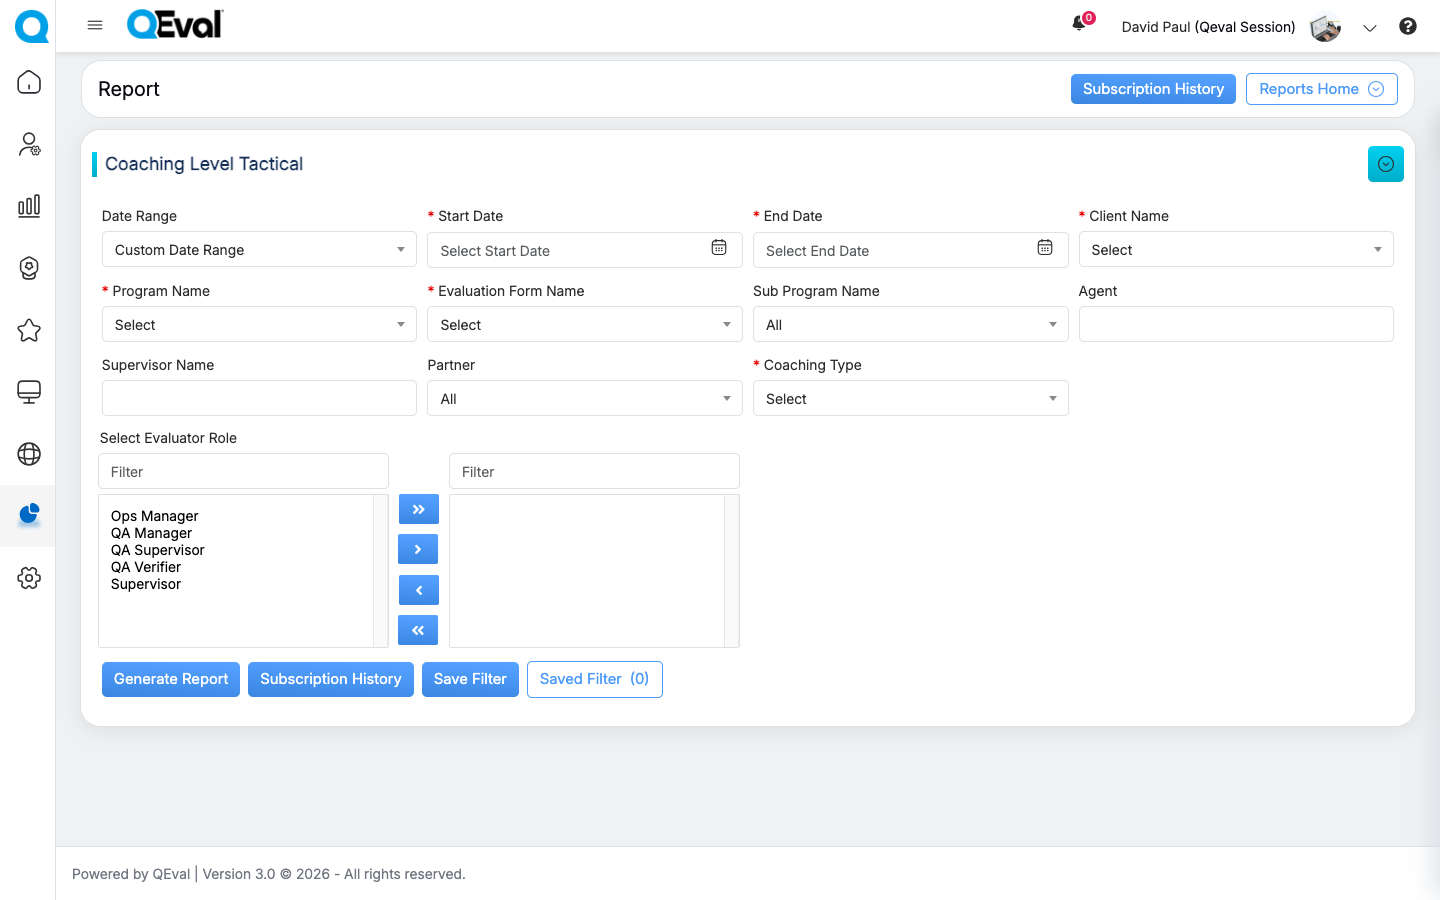Screen dimensions: 1440x900
Task: Open the Coaching Type dropdown
Action: (909, 399)
